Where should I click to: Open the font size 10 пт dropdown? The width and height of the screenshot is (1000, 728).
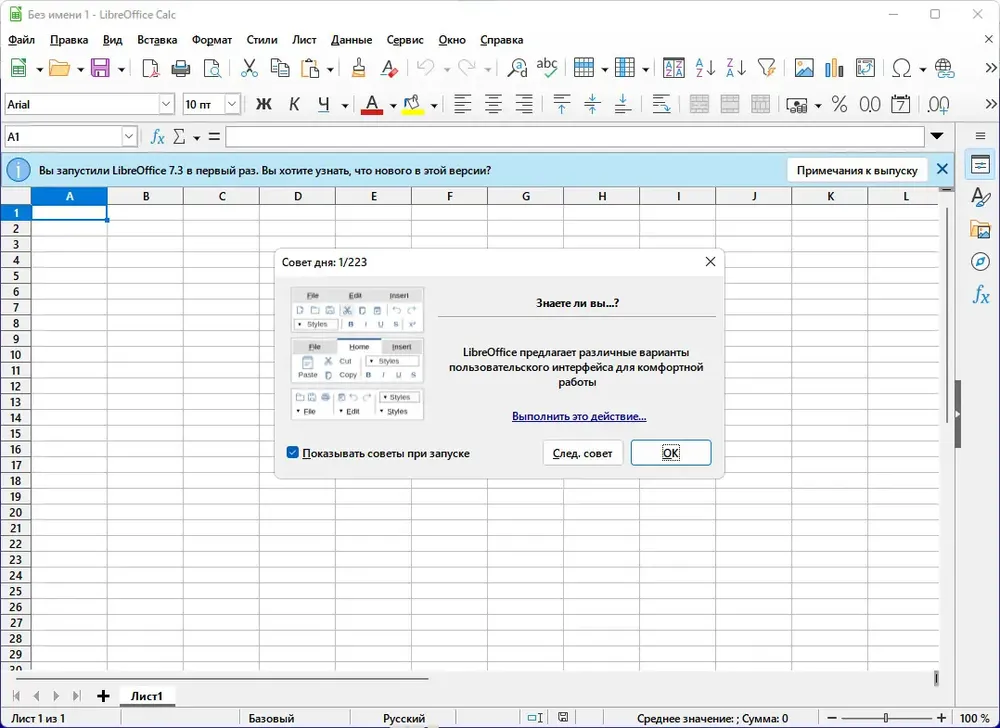point(232,104)
